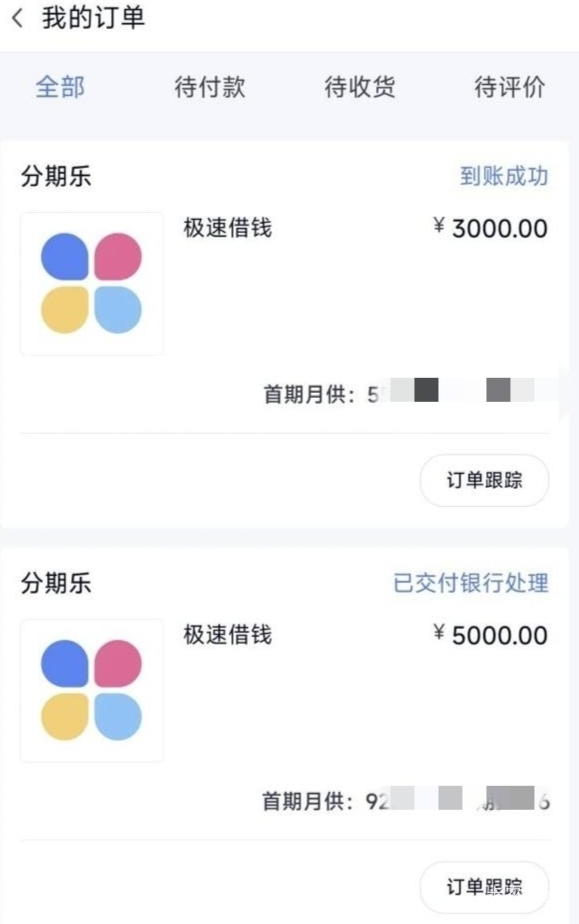
Task: Open the clover logo of the 5000.00 order
Action: [91, 690]
